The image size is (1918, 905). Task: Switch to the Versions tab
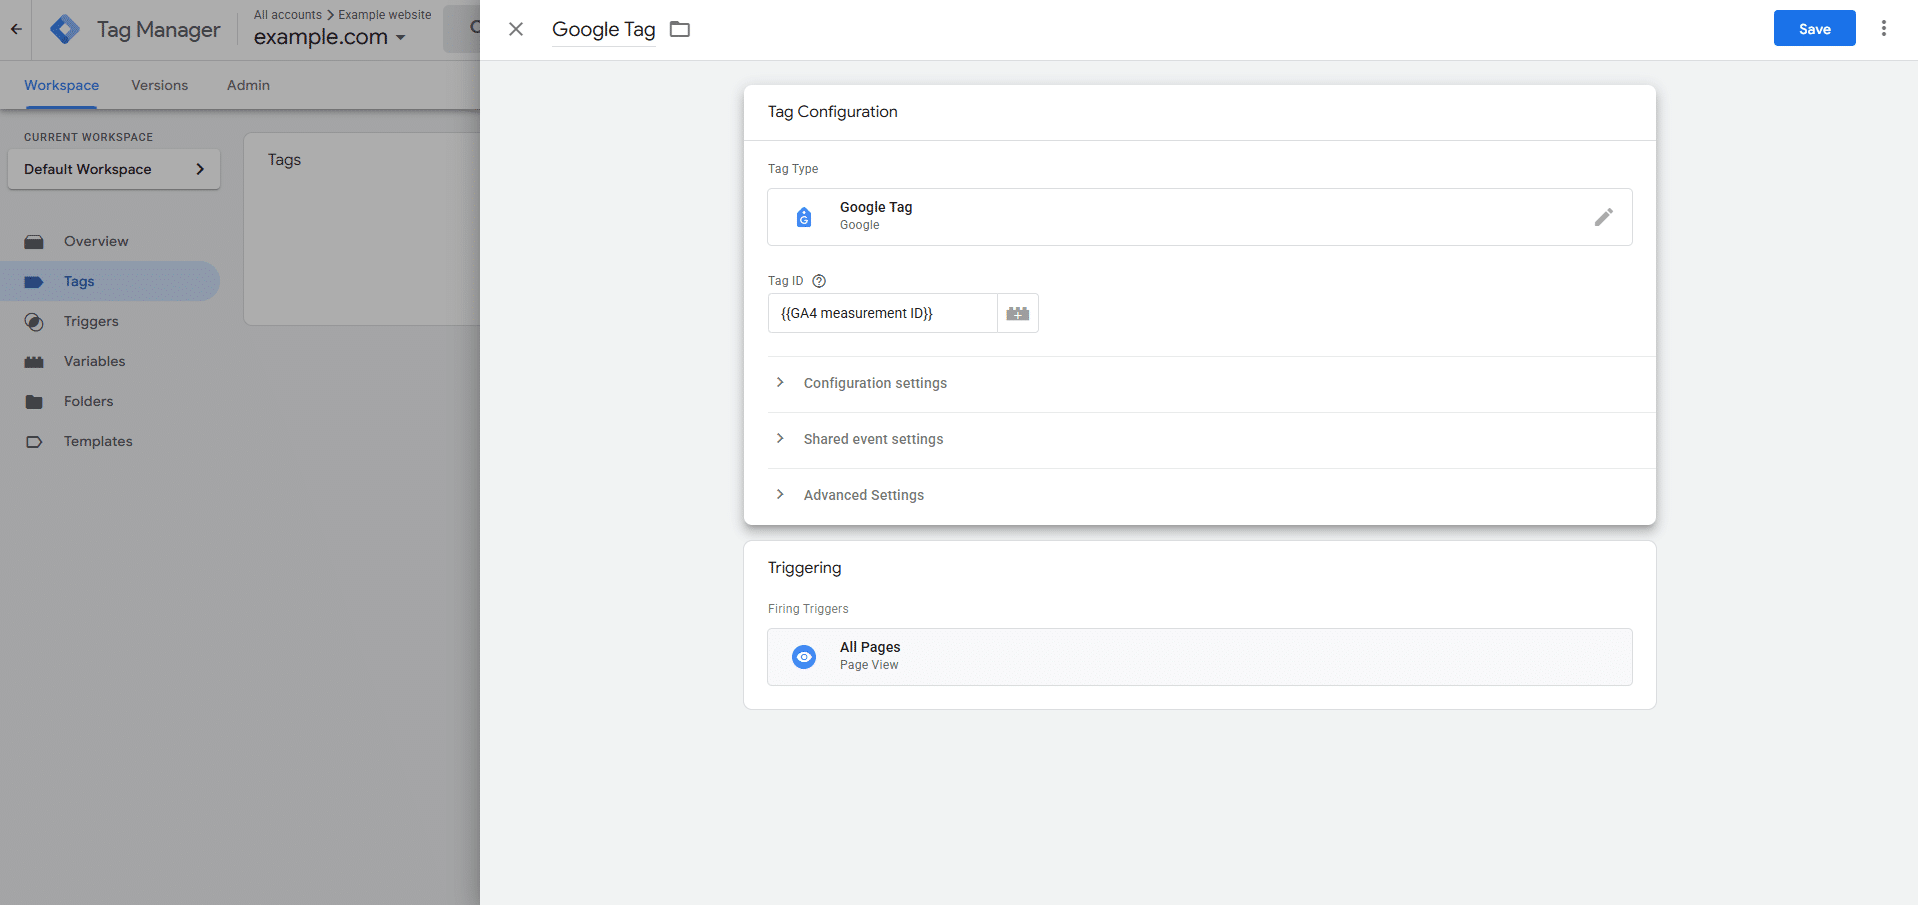coord(159,85)
